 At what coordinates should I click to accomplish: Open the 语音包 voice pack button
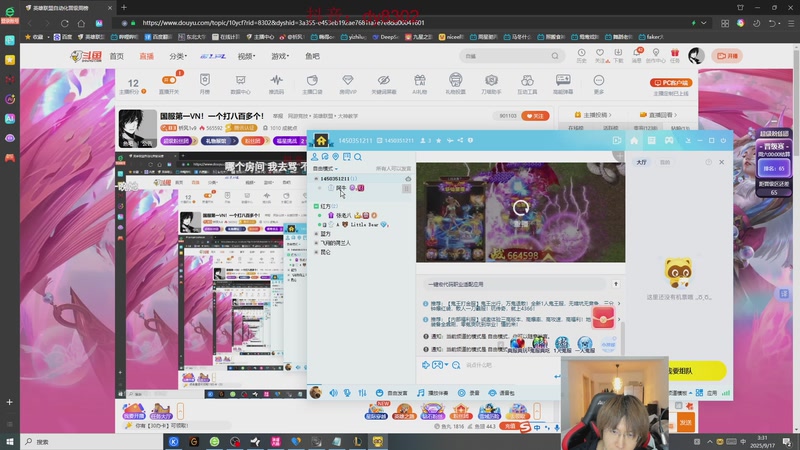click(x=502, y=393)
